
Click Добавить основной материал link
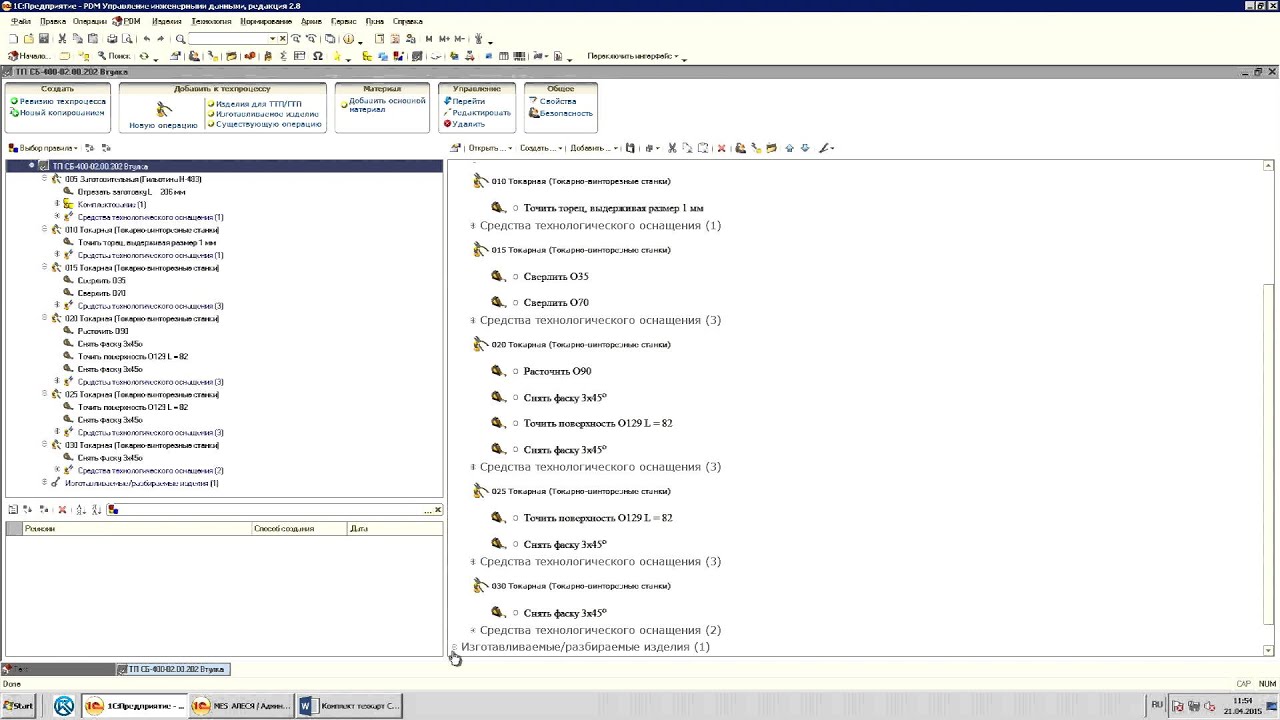click(387, 105)
